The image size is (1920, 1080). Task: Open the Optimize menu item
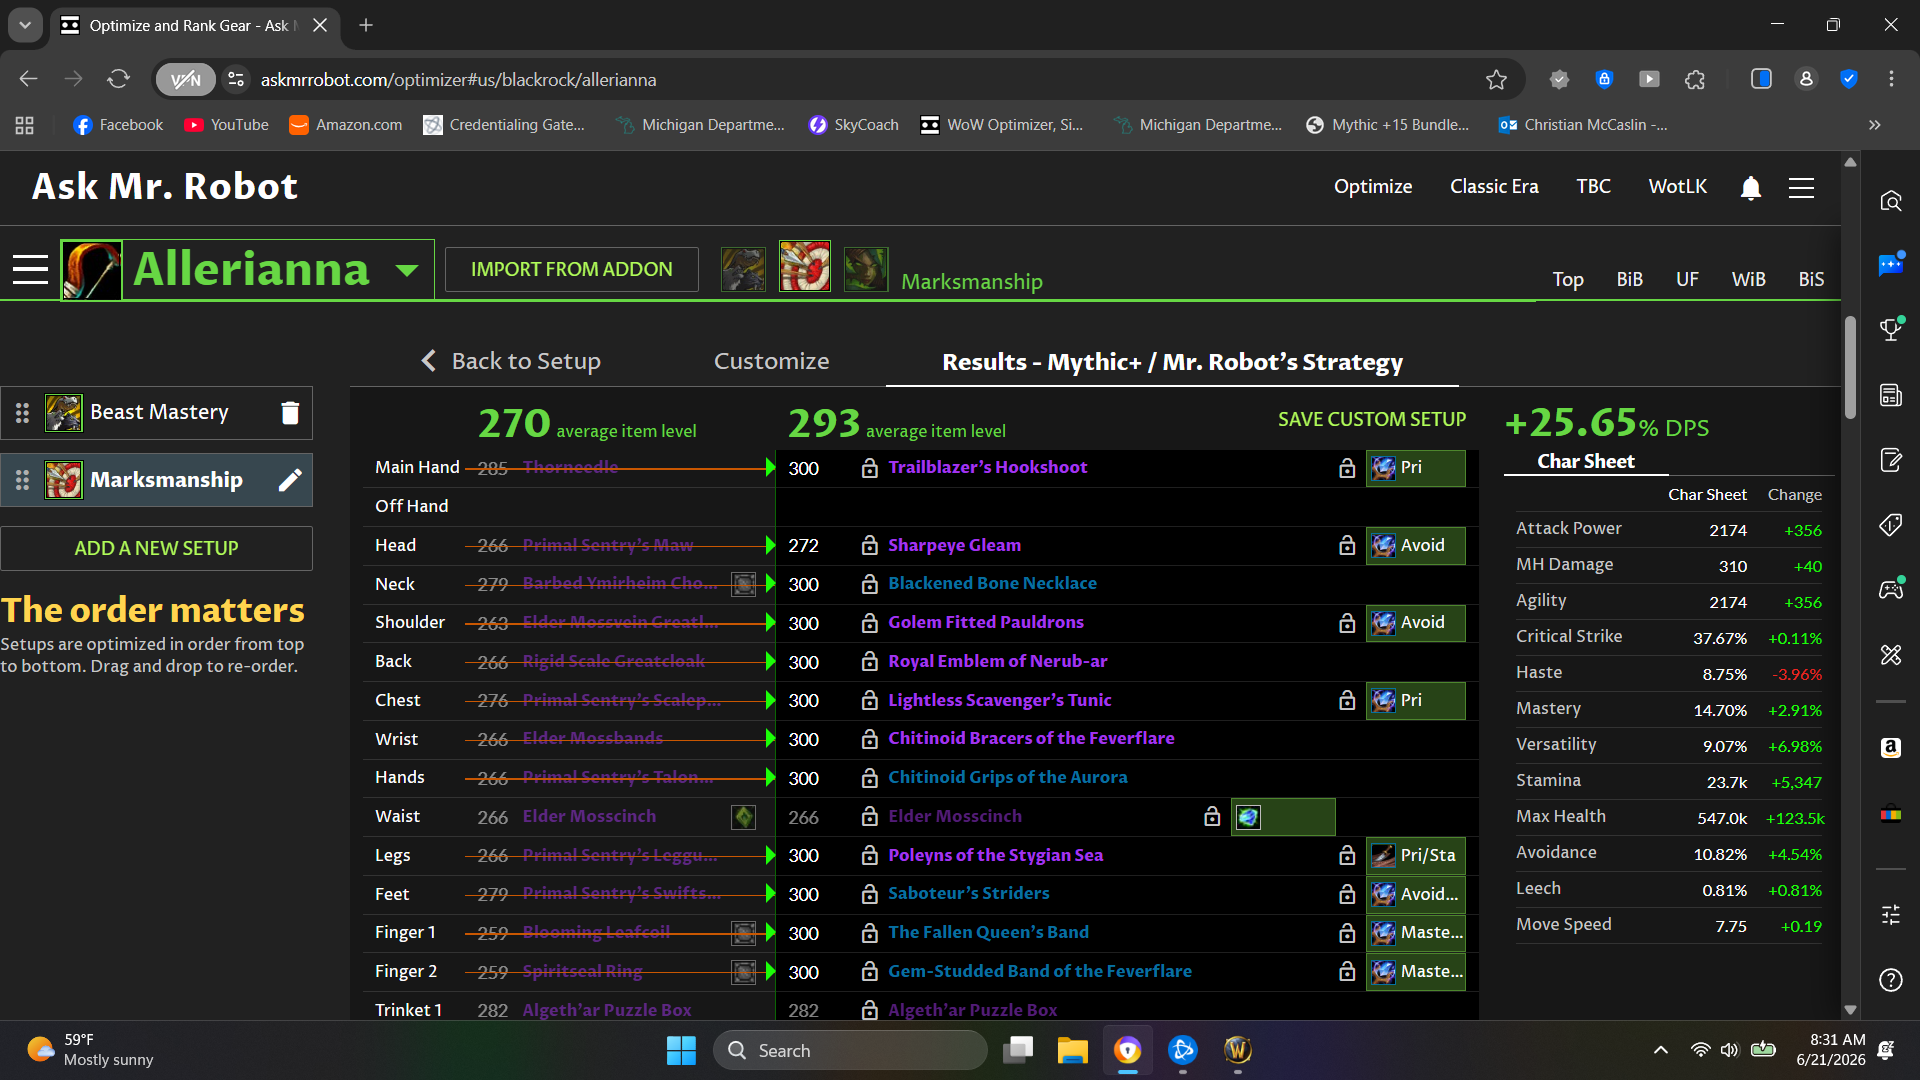click(1373, 187)
